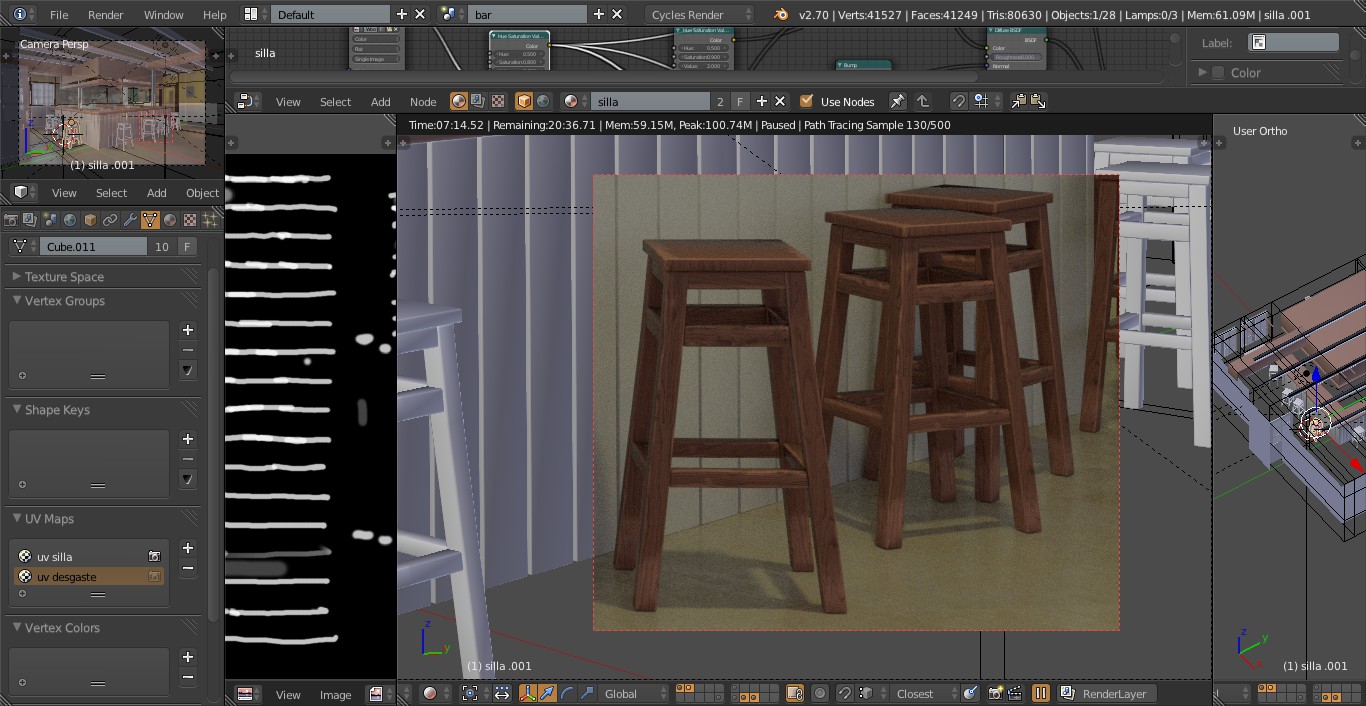
Task: Open the Global transform orientation dropdown
Action: pos(635,693)
